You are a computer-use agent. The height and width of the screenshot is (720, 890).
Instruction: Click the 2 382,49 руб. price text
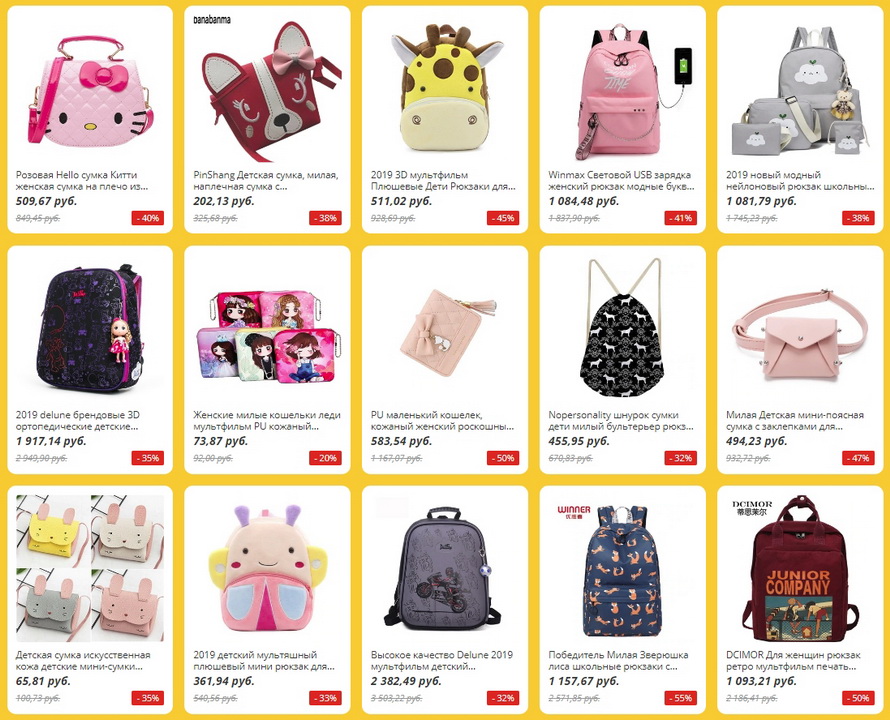click(x=406, y=681)
